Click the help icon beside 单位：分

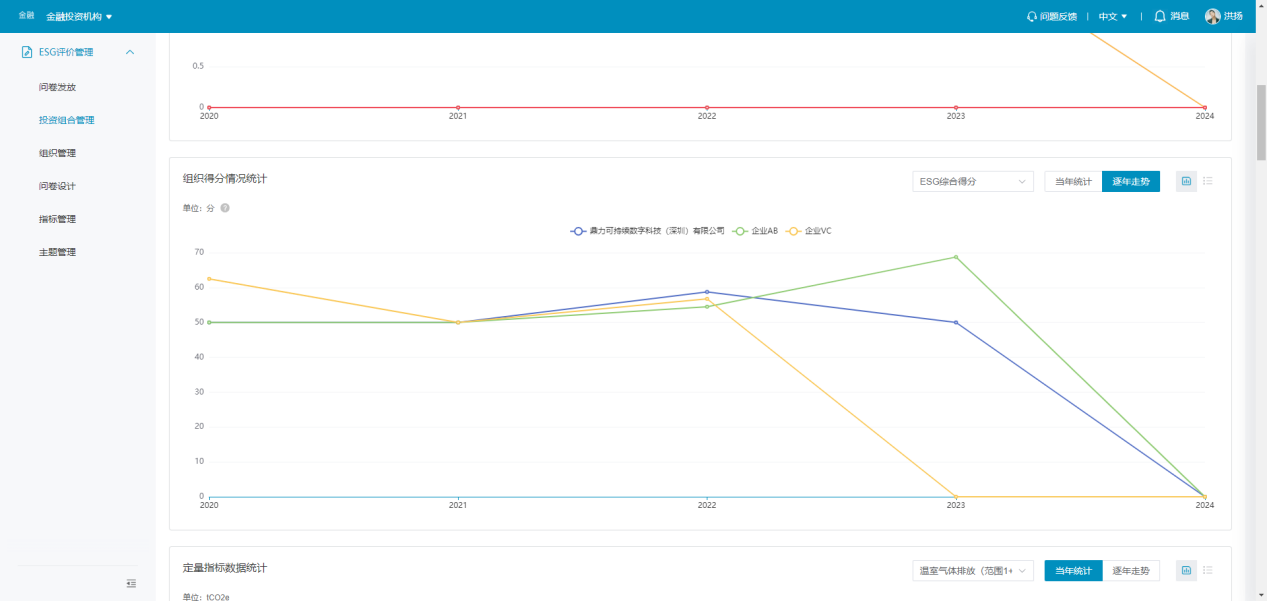point(225,208)
